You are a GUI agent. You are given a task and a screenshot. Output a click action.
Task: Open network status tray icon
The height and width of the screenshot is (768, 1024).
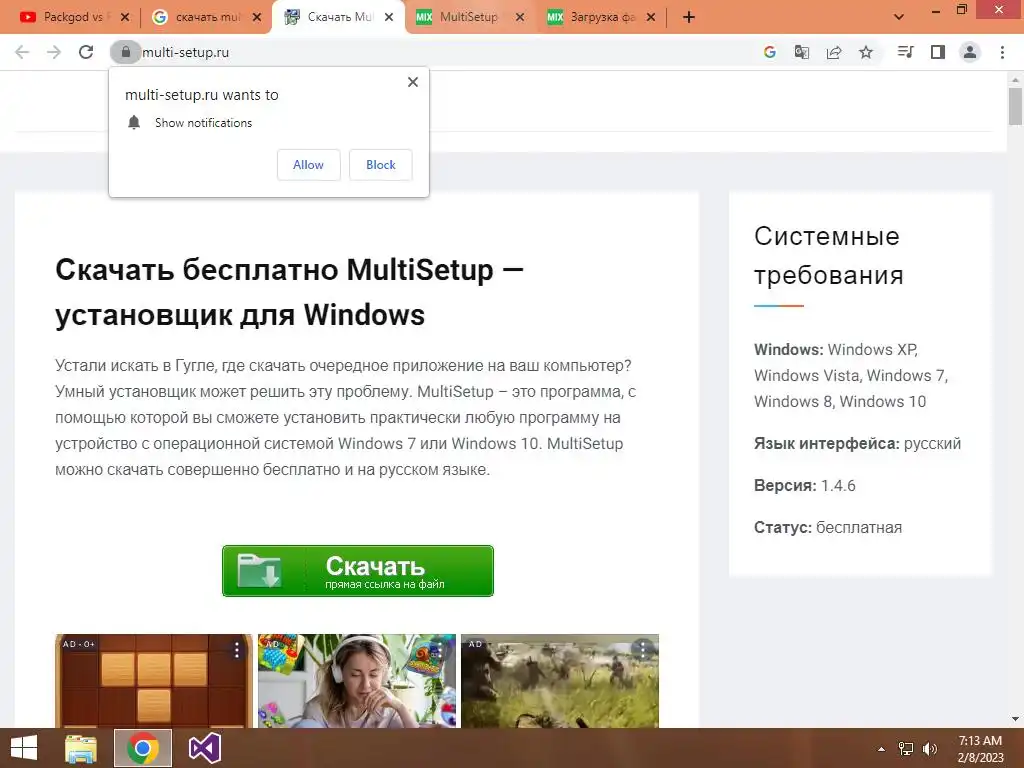(906, 749)
